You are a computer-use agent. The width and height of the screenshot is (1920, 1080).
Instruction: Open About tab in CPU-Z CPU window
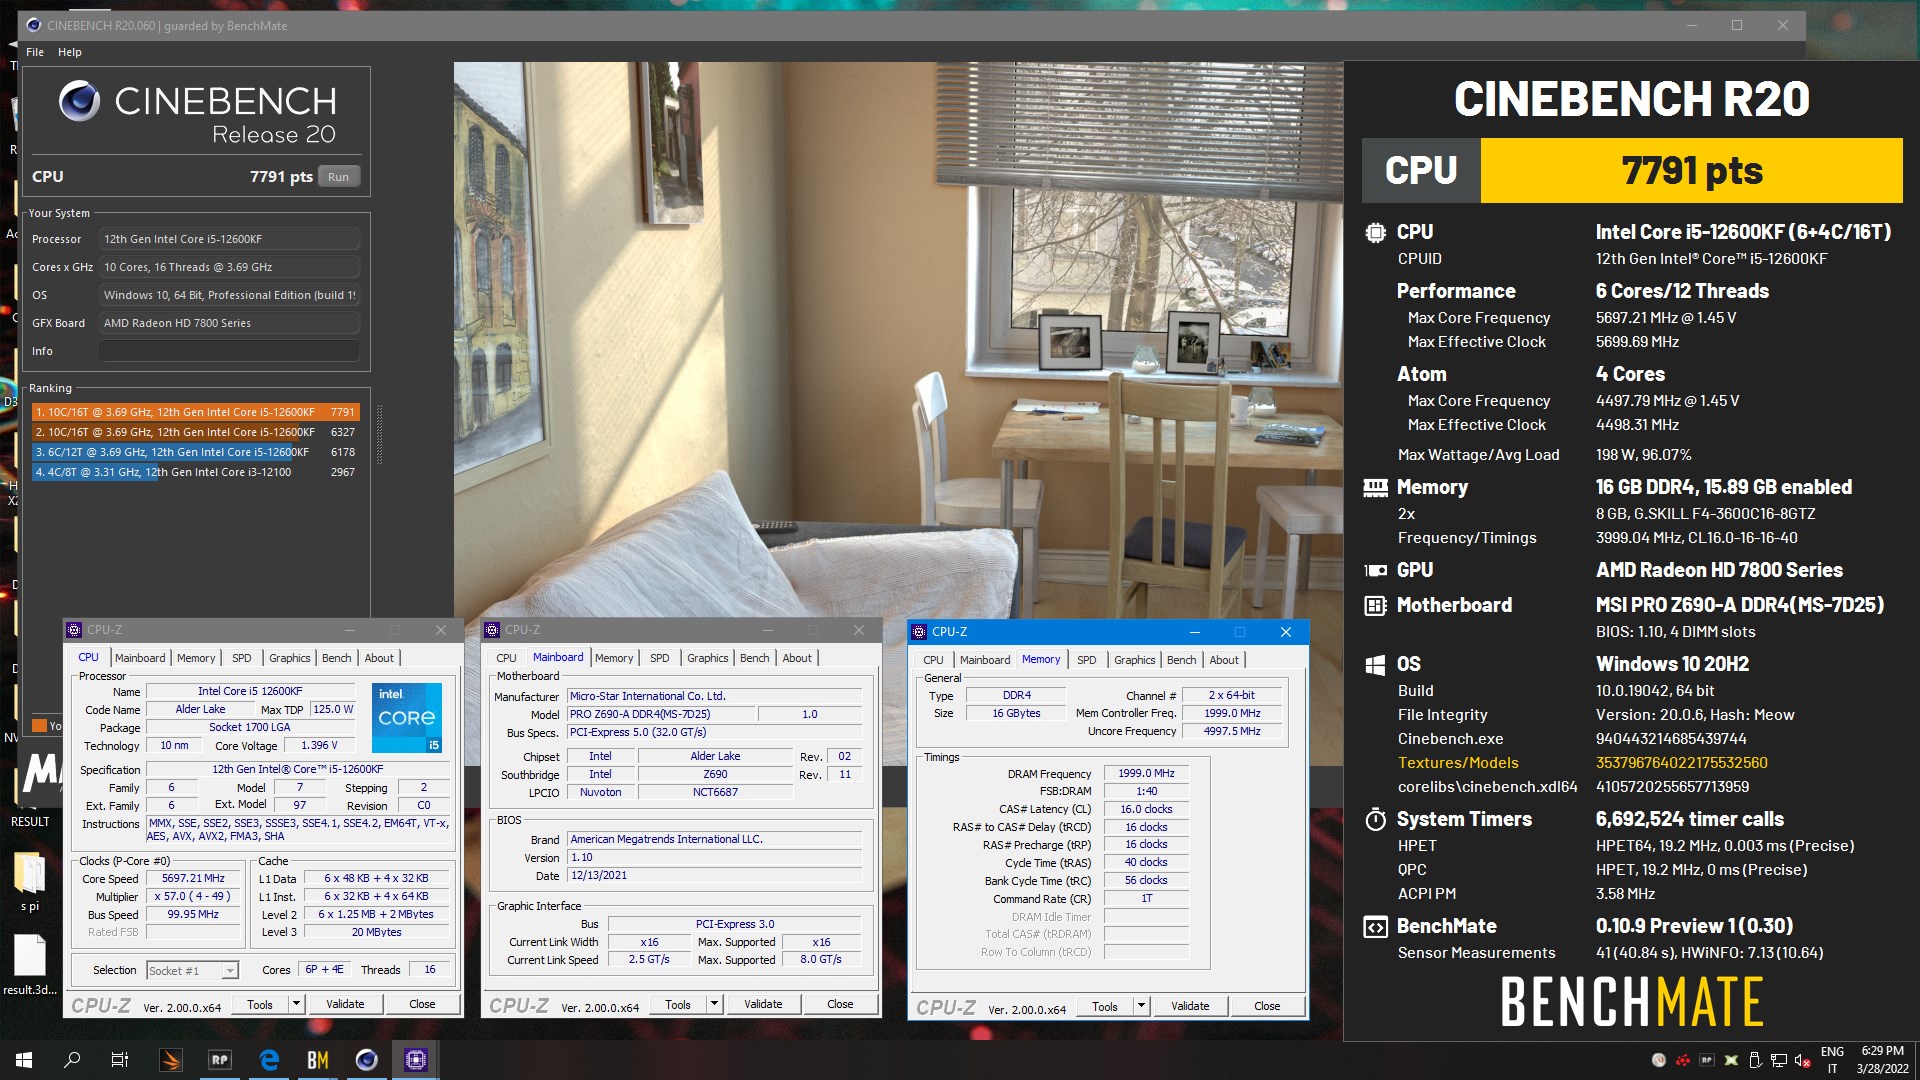pos(379,658)
